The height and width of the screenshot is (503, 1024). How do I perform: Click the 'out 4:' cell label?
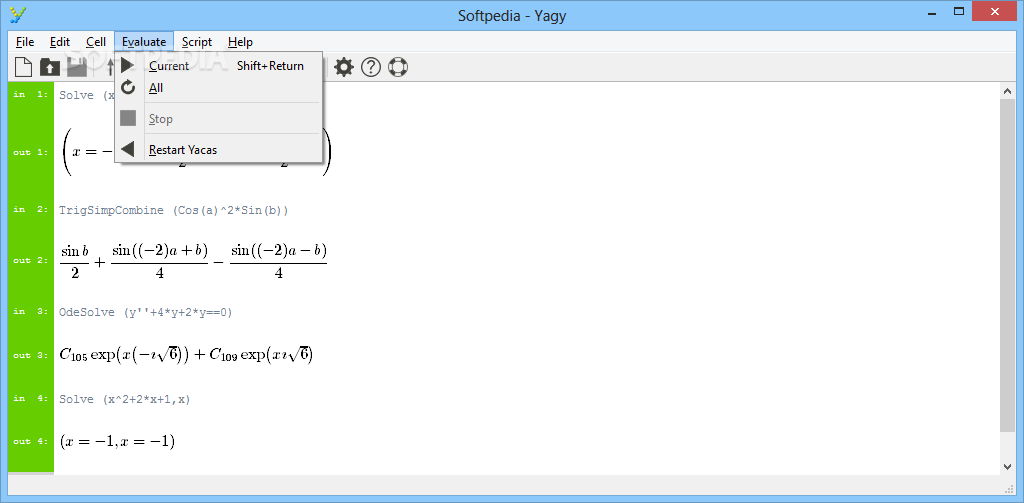tap(31, 442)
